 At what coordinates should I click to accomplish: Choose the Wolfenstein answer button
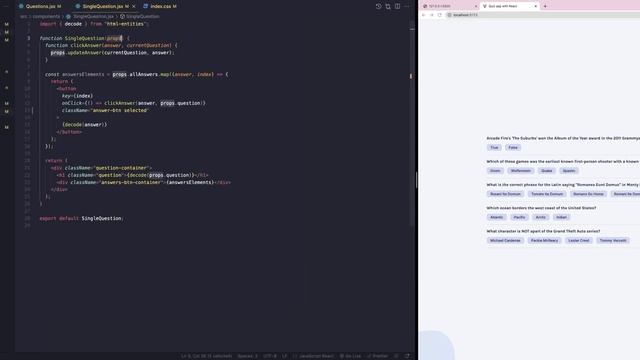(521, 171)
